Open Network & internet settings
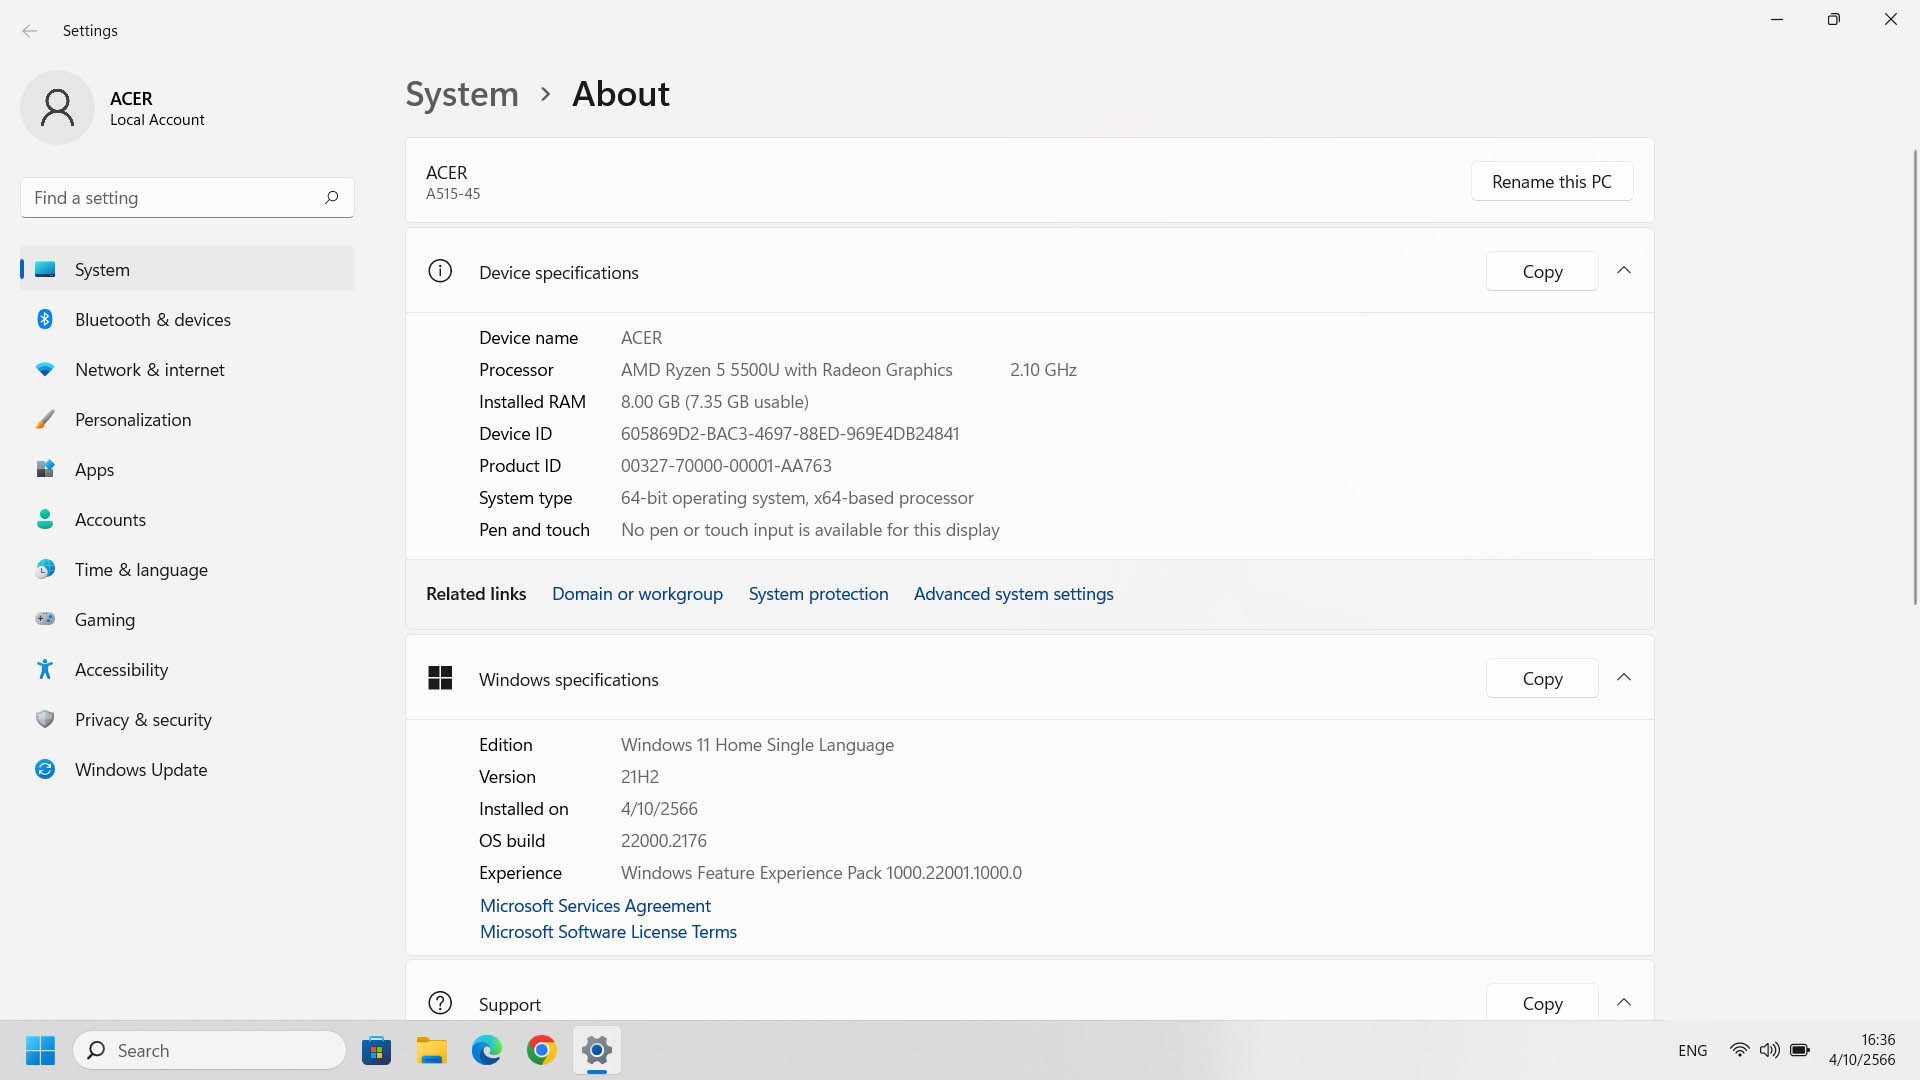Viewport: 1920px width, 1080px height. click(x=187, y=369)
